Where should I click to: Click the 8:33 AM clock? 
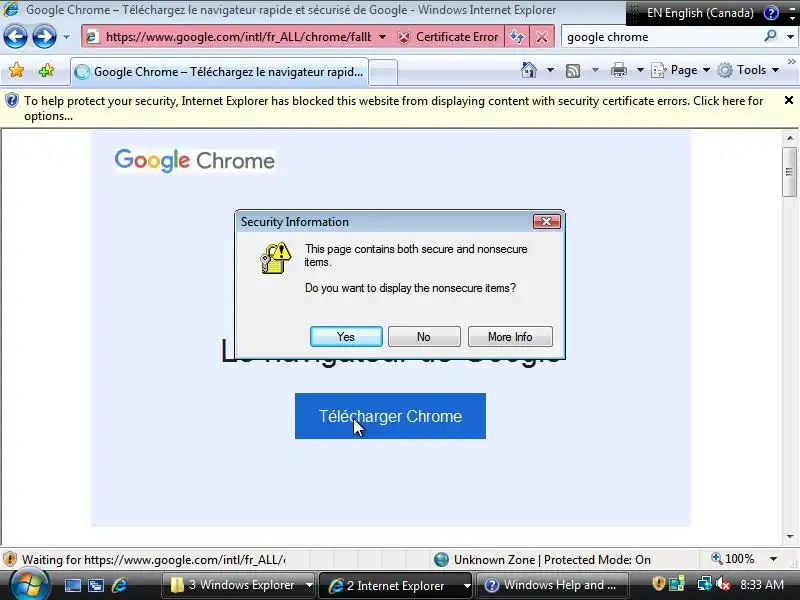(761, 585)
